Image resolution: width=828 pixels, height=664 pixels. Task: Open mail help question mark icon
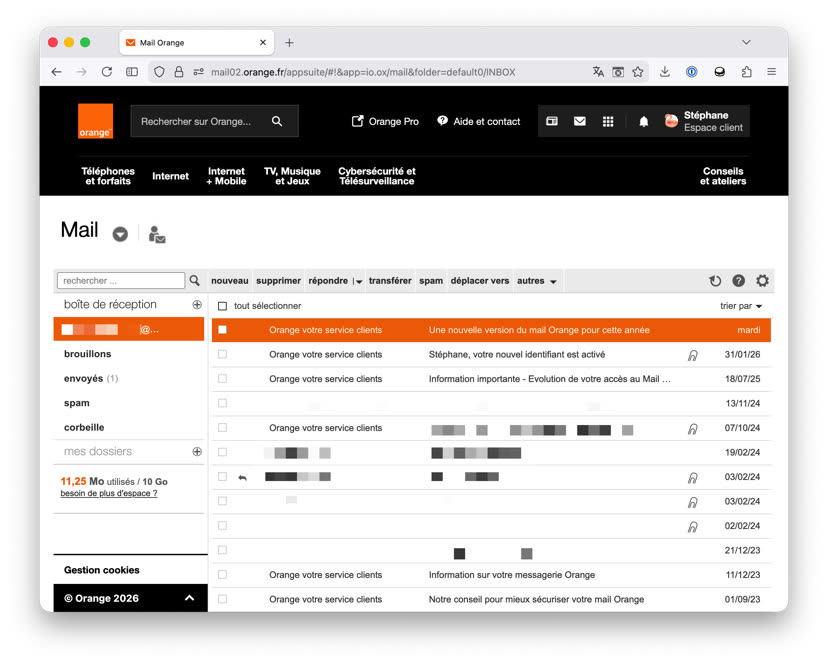(x=738, y=280)
